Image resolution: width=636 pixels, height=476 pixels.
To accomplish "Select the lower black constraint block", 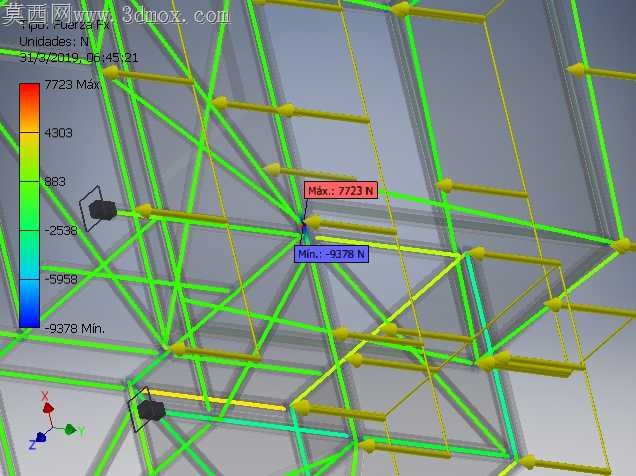I will (151, 410).
